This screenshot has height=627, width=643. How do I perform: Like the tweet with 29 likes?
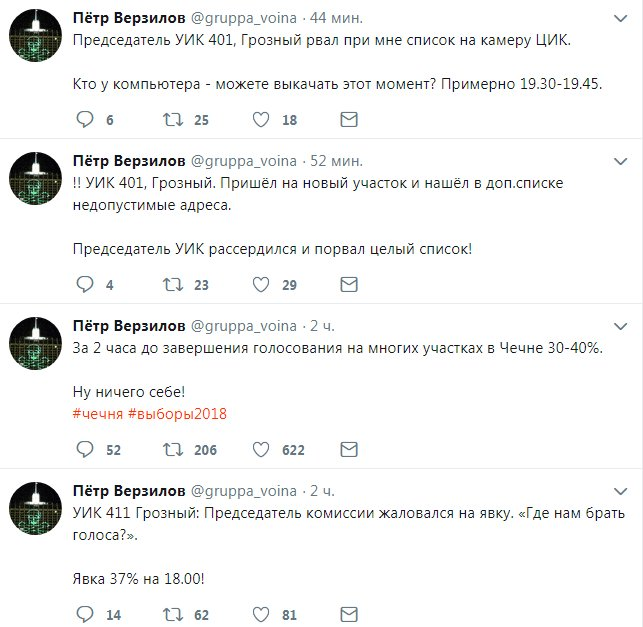[261, 285]
